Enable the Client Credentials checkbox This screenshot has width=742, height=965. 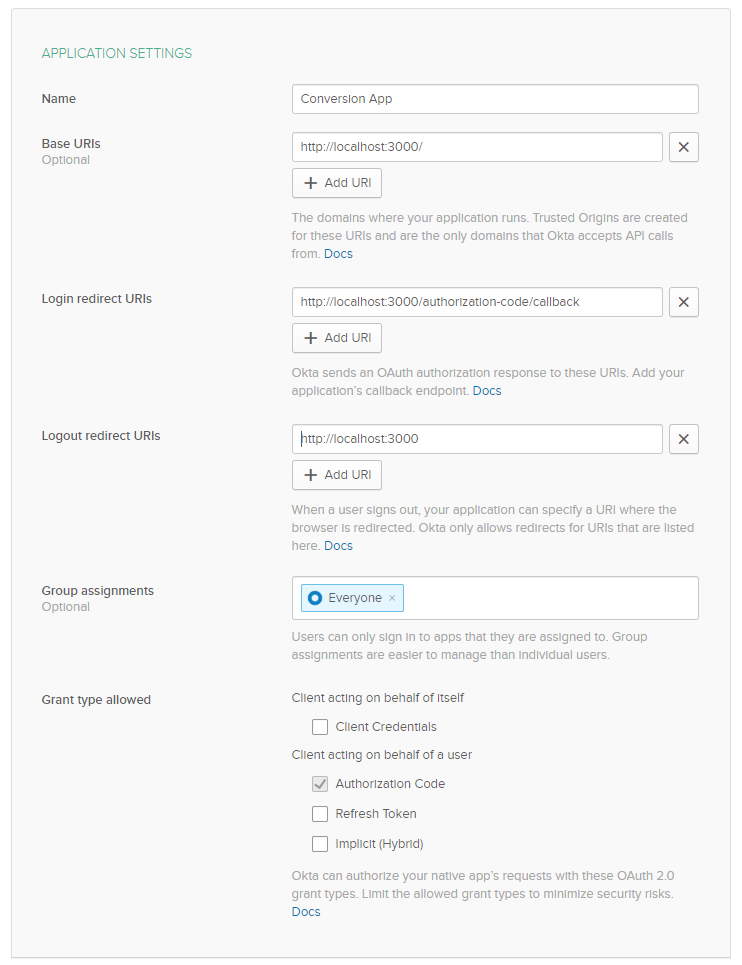pos(320,727)
